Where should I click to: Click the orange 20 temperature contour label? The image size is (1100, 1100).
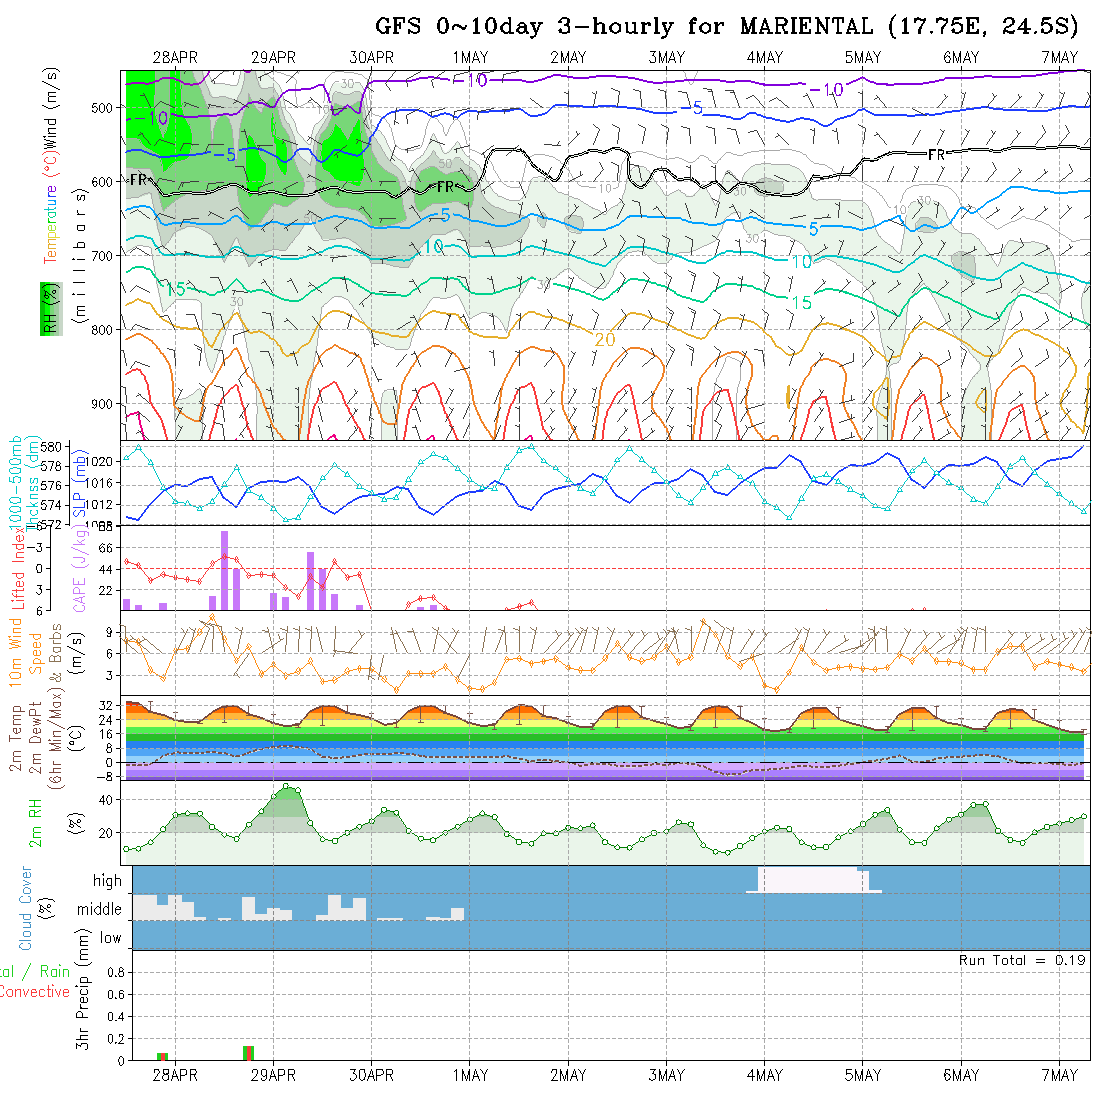pyautogui.click(x=605, y=340)
